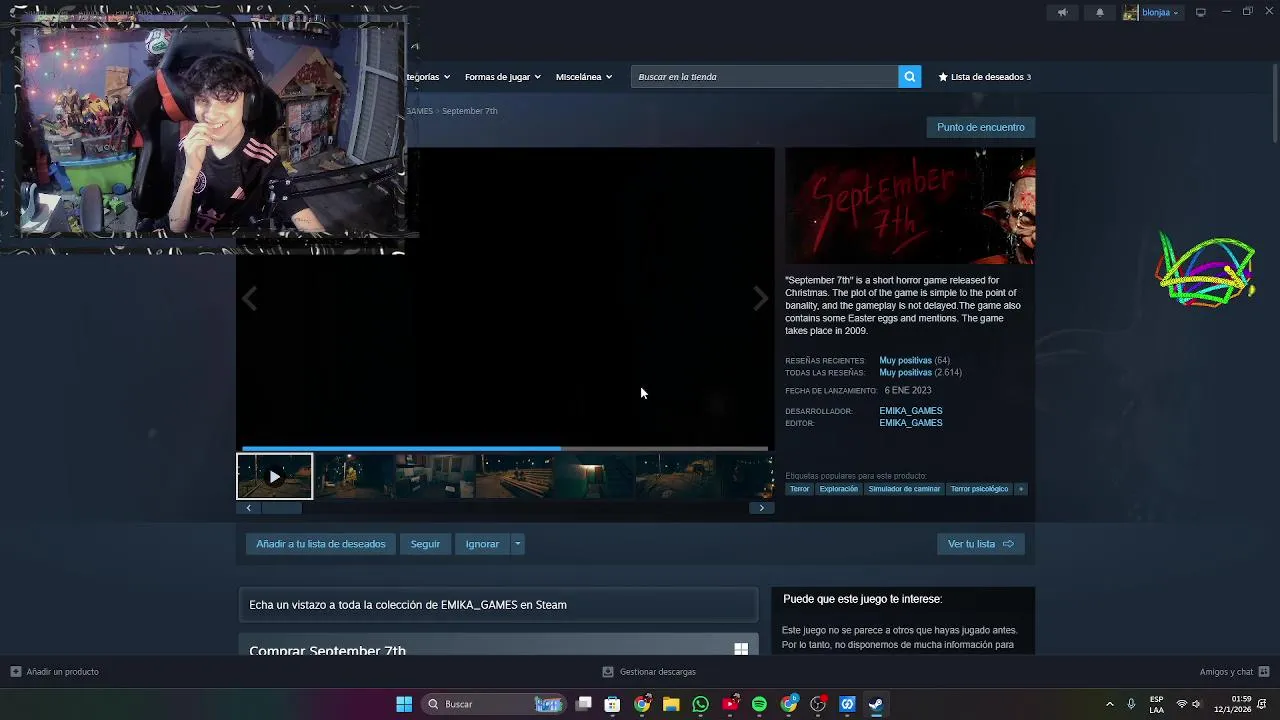This screenshot has height=720, width=1280.
Task: Show hidden tray icons chevron
Action: [x=1109, y=704]
